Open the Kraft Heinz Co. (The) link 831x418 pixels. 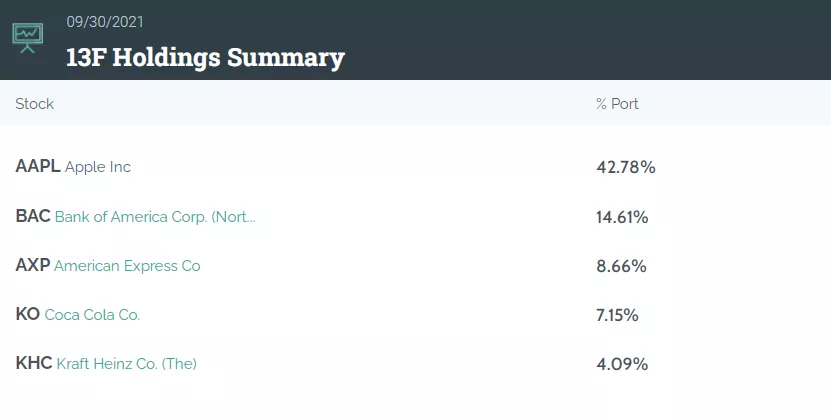(x=126, y=364)
